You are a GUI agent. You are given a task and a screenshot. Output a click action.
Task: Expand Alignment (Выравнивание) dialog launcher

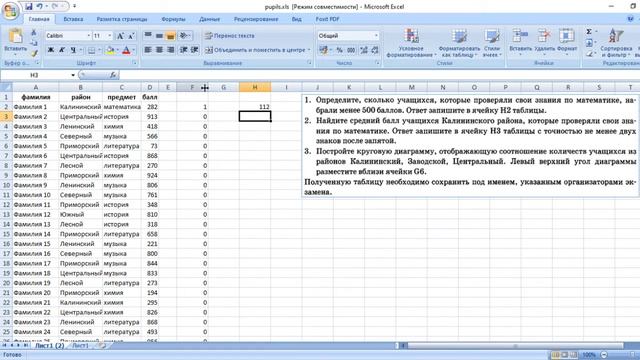click(309, 63)
